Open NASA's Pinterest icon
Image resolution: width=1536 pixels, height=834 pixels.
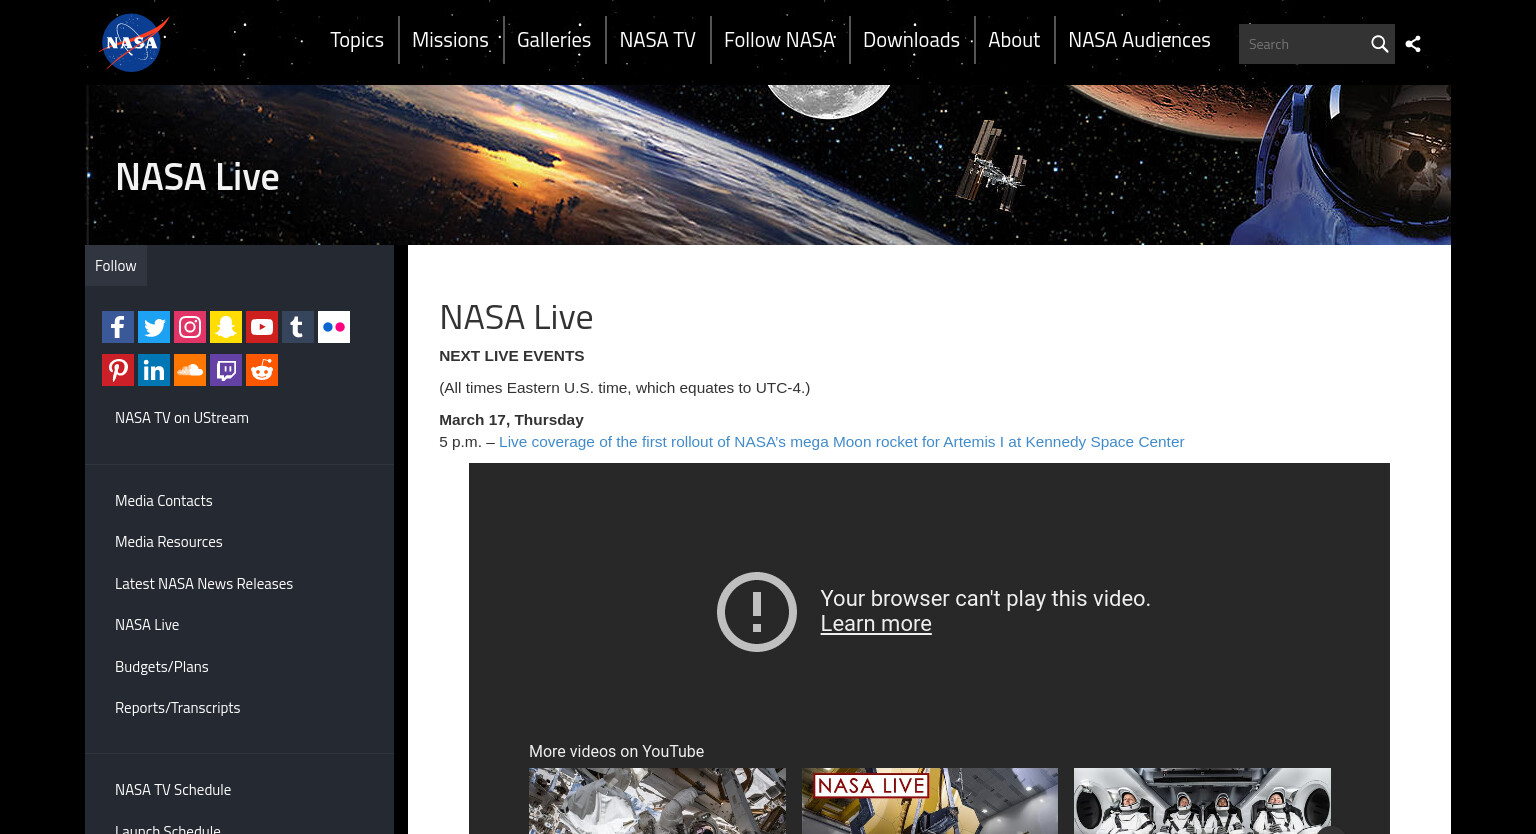pyautogui.click(x=118, y=370)
